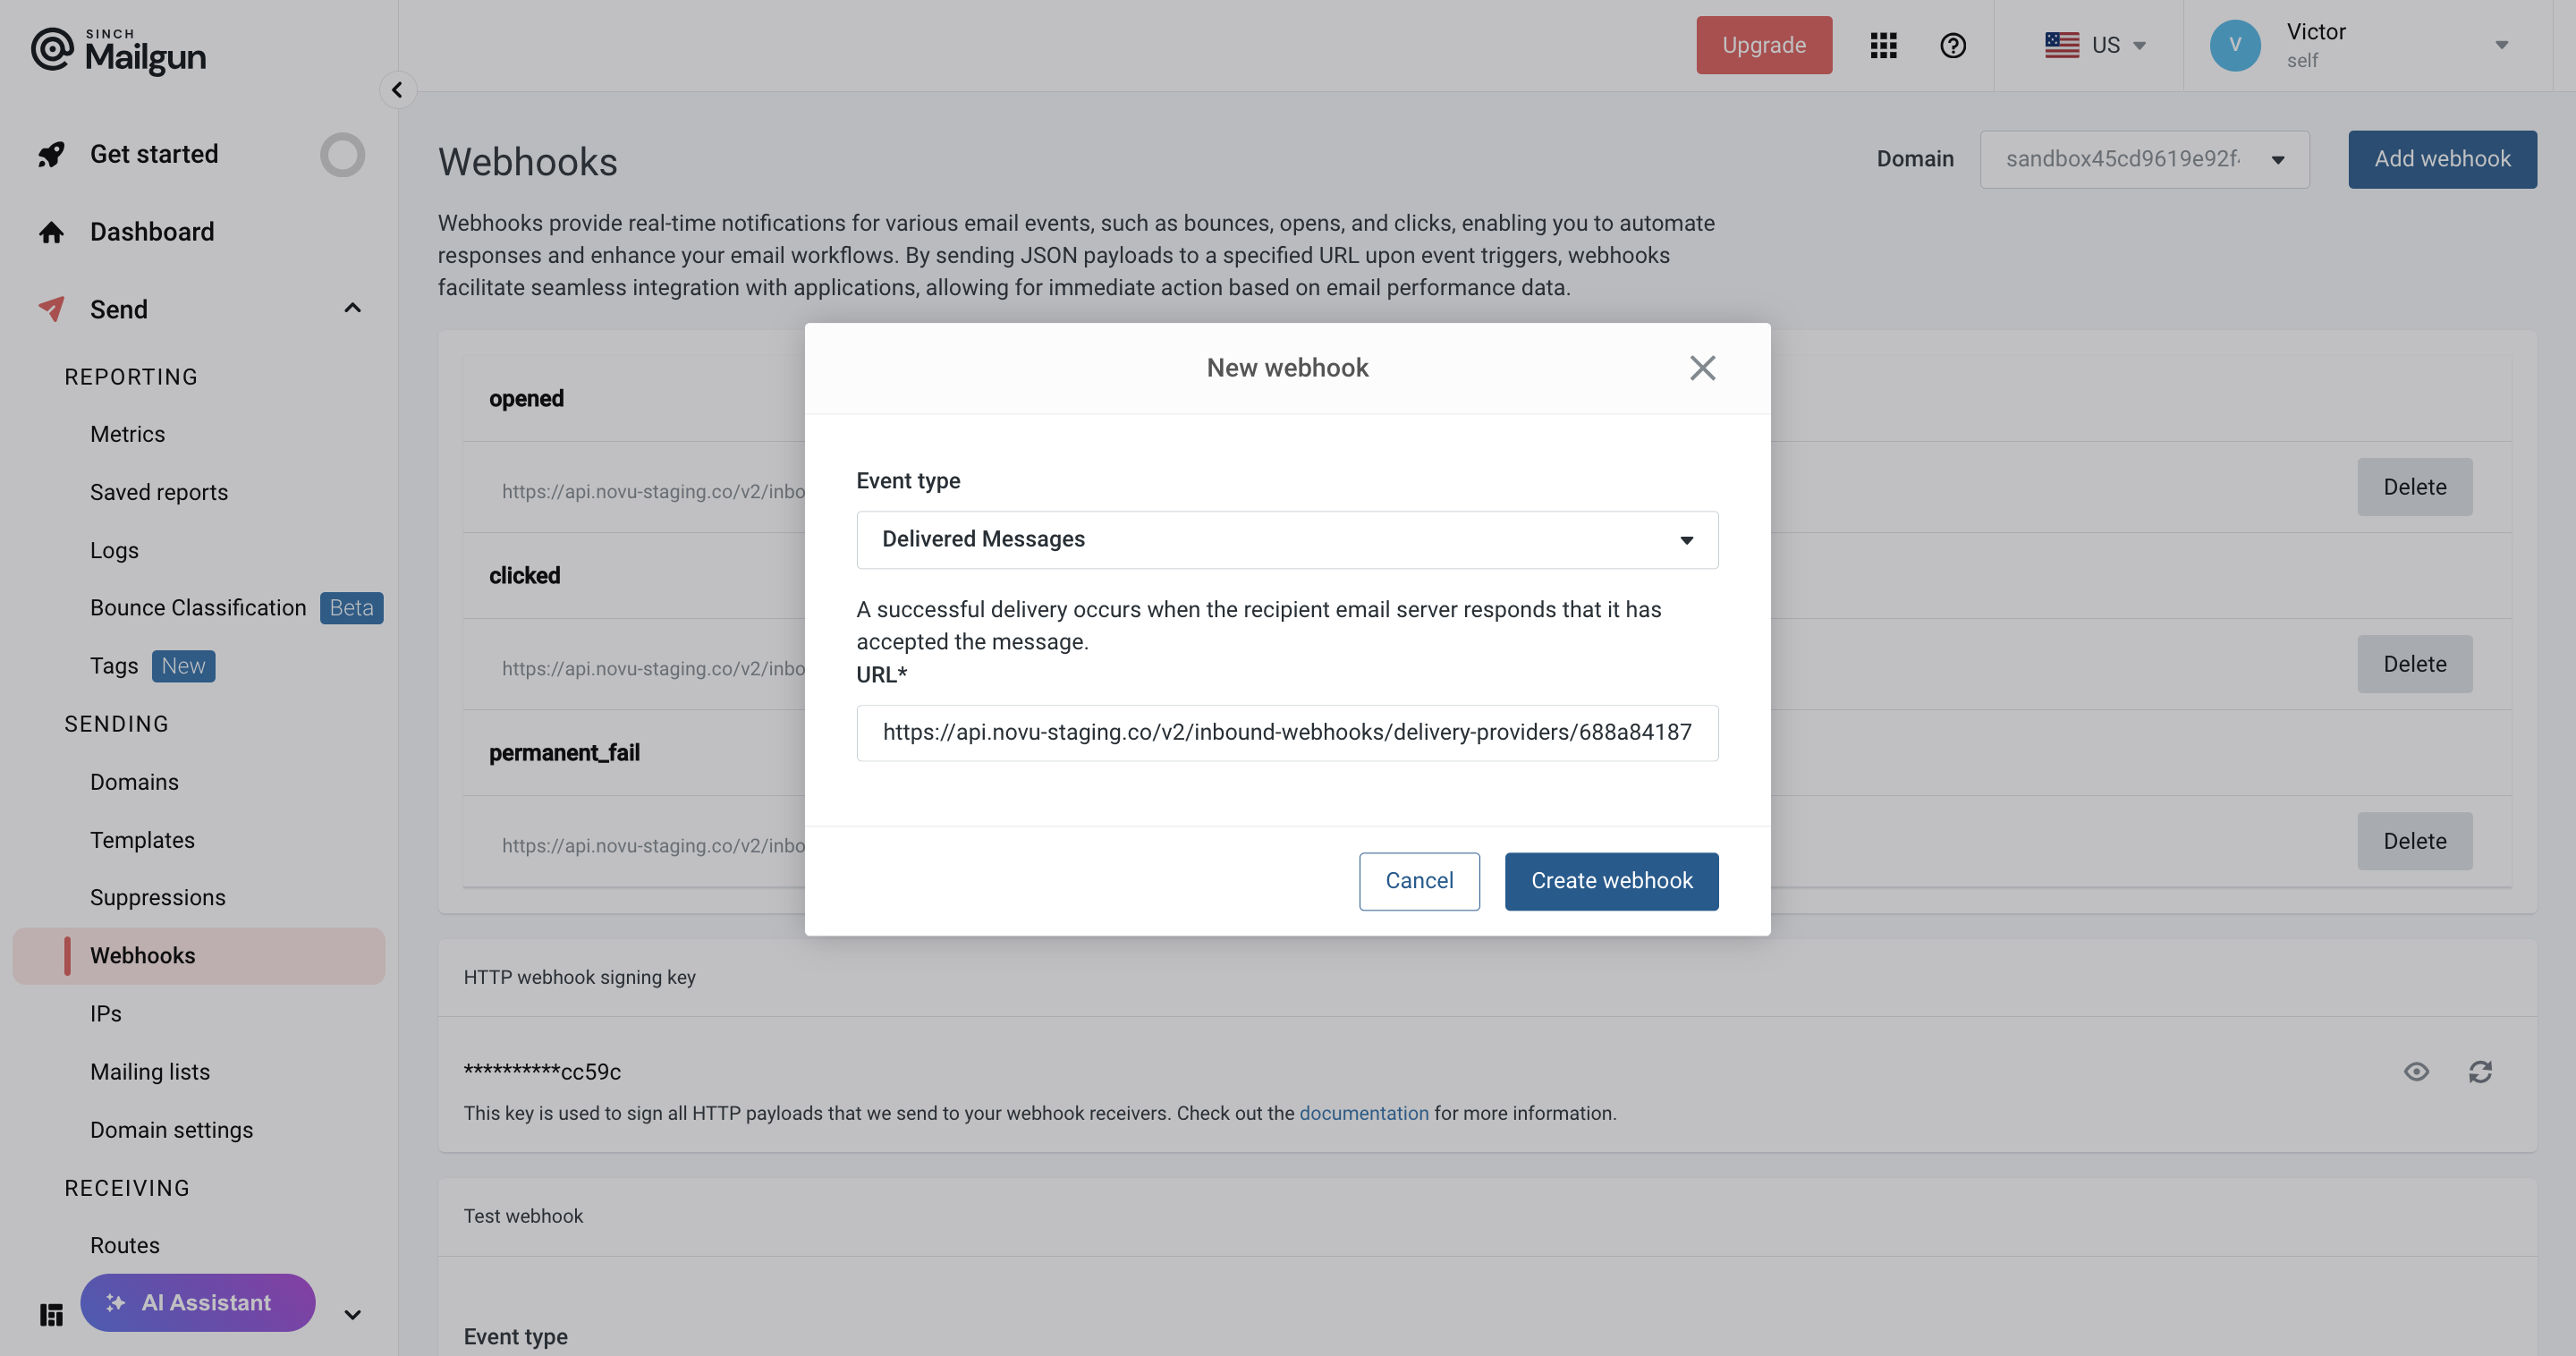
Task: Open the Event type dropdown
Action: (1286, 539)
